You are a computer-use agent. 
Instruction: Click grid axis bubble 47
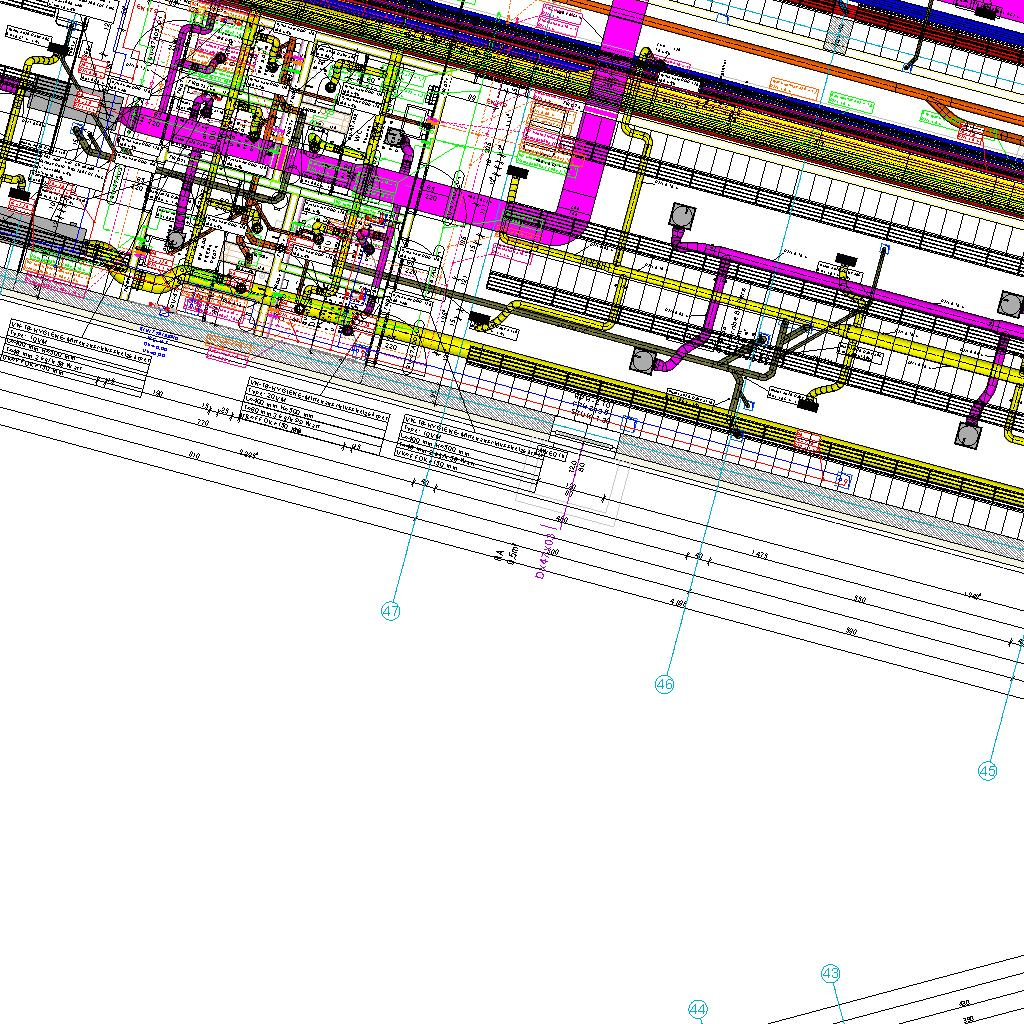pos(391,611)
